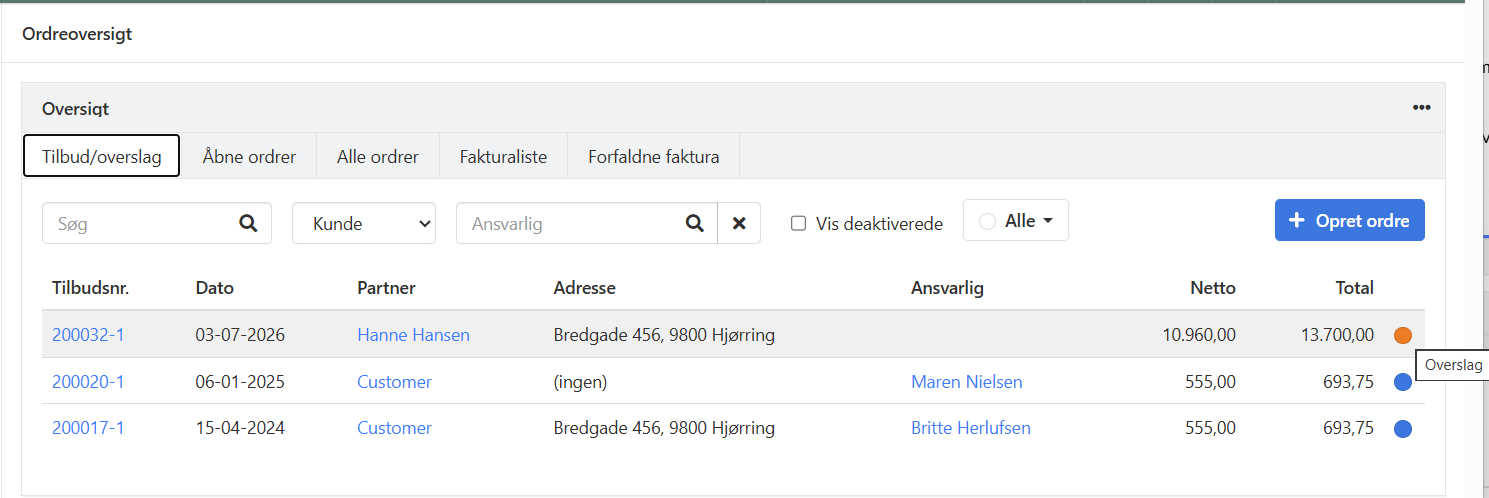Click the Adresse column header

pyautogui.click(x=585, y=288)
